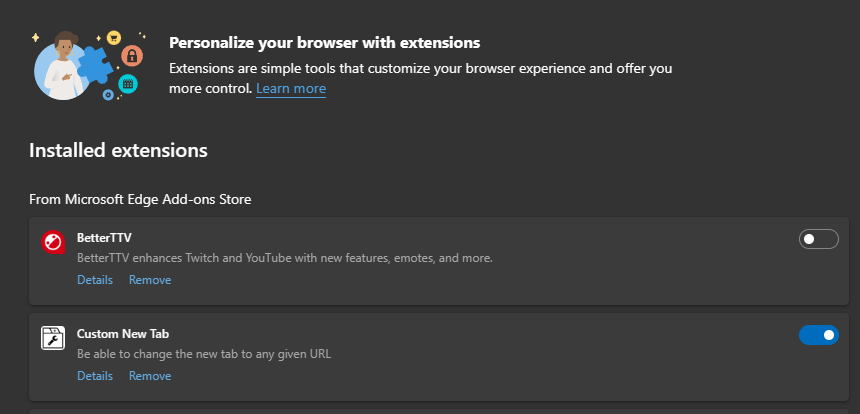
Task: Disable the Custom New Tab extension toggle
Action: 818,335
